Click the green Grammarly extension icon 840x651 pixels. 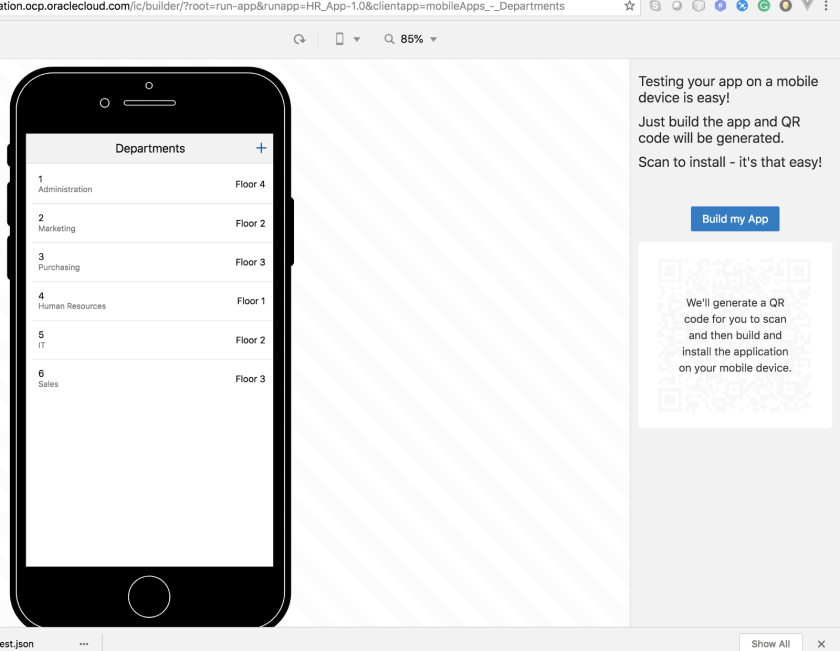(764, 6)
